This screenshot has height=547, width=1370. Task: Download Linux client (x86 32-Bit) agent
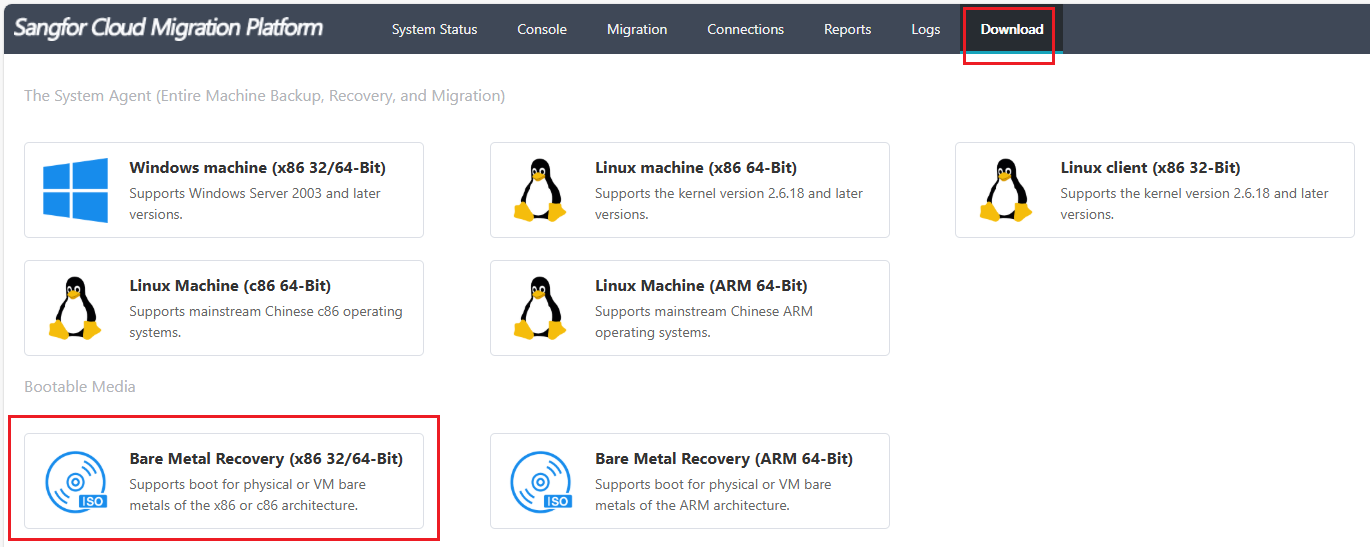point(1155,190)
